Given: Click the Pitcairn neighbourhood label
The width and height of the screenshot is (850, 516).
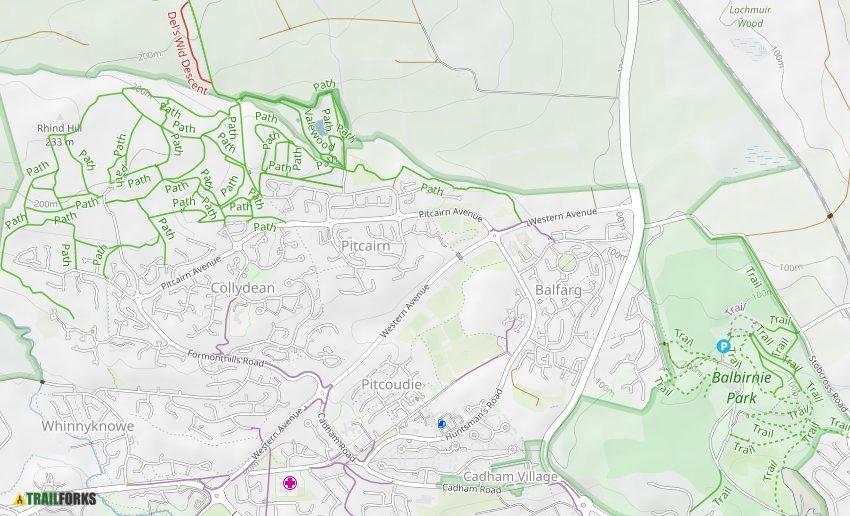Looking at the screenshot, I should point(365,246).
